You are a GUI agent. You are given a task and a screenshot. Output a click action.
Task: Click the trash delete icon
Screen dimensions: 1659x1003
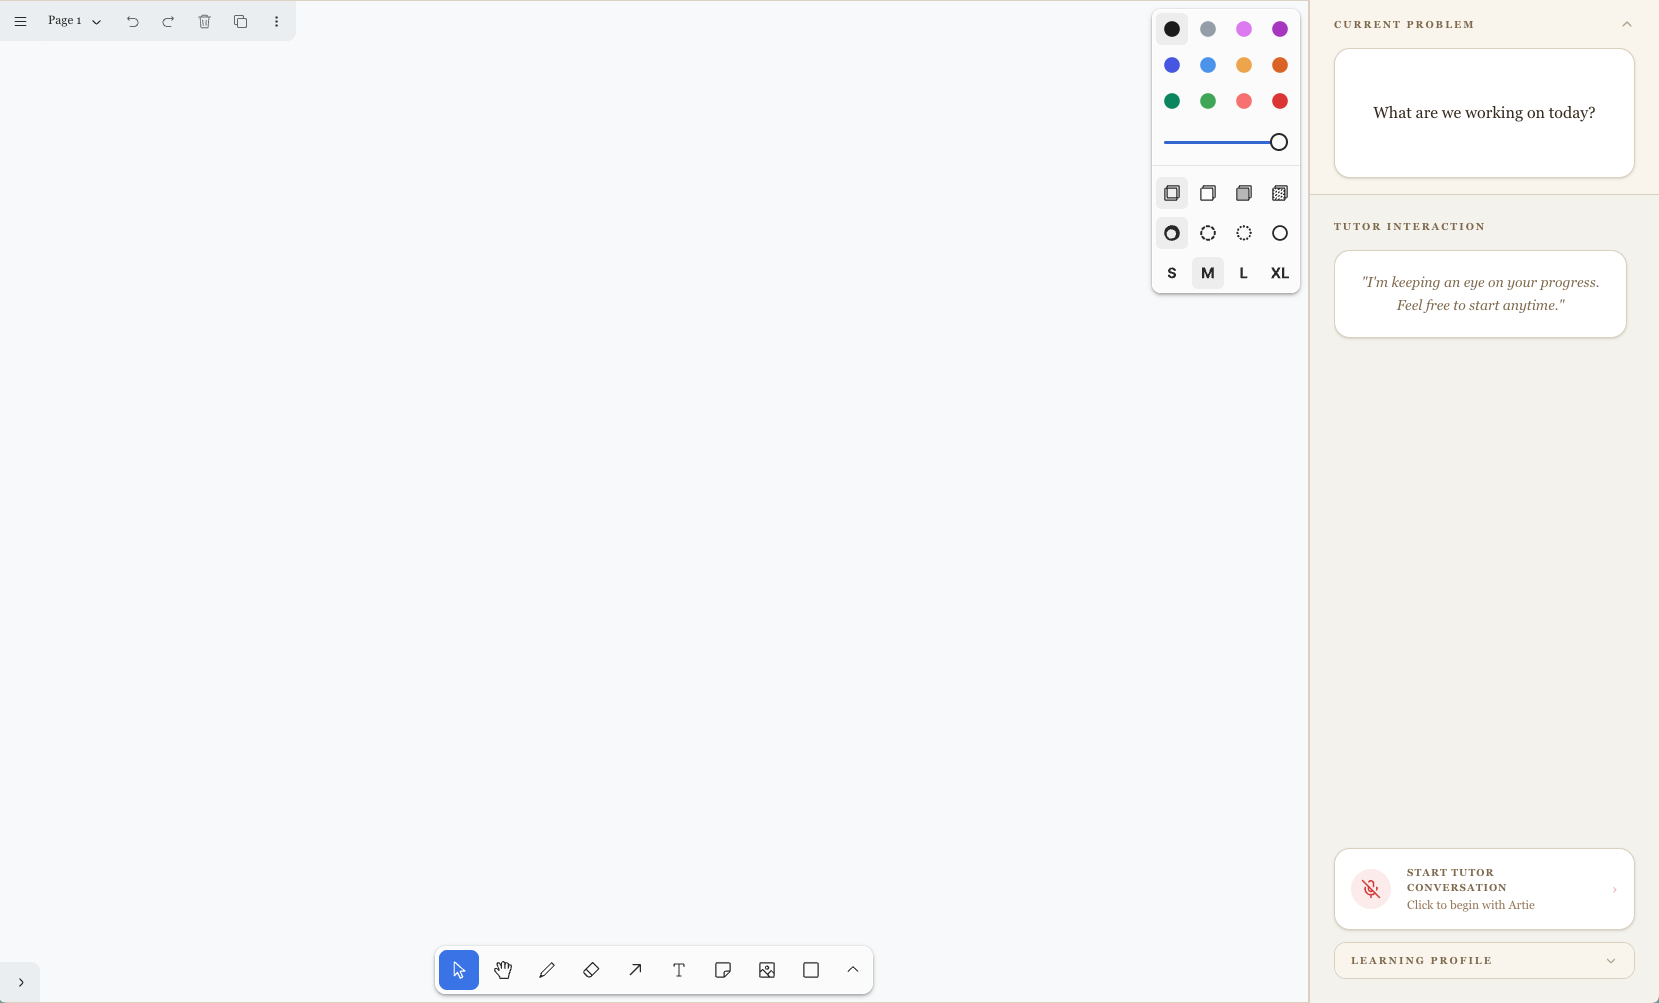click(x=205, y=21)
